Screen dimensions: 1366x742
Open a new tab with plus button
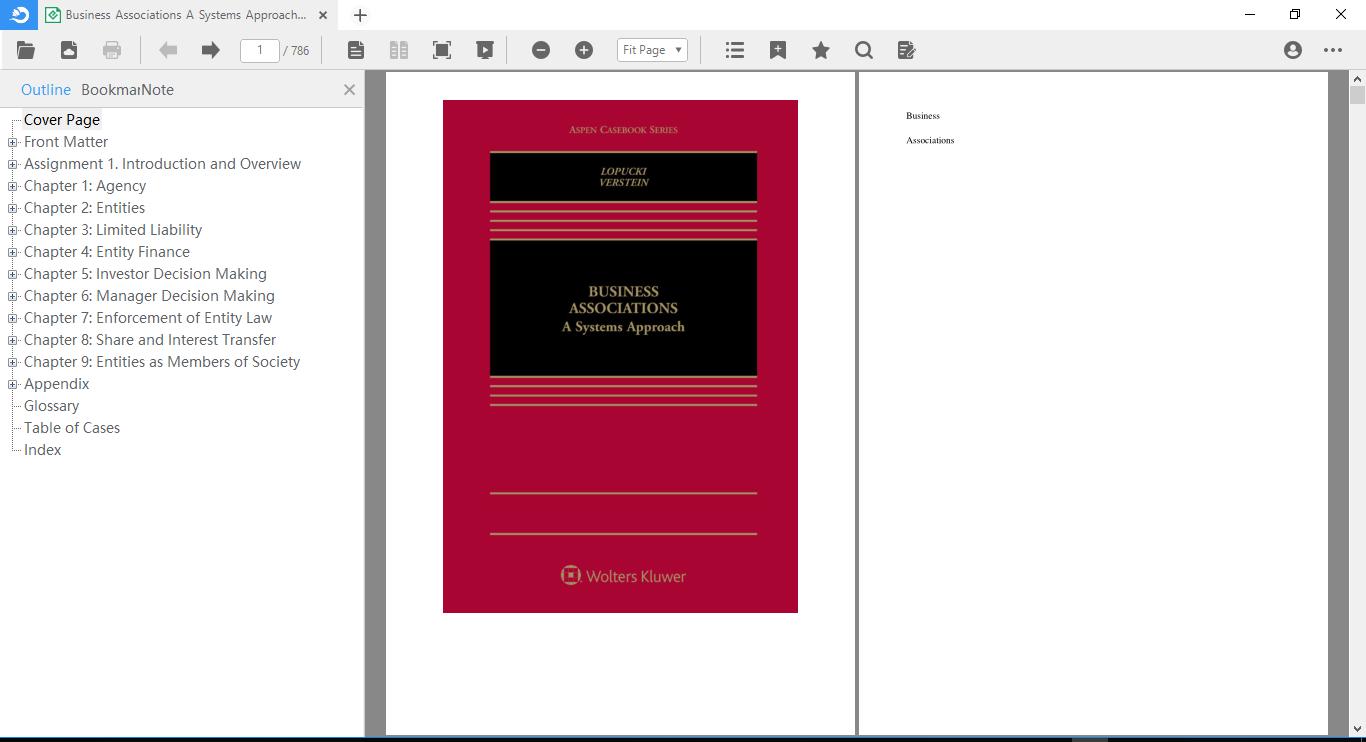click(x=360, y=15)
